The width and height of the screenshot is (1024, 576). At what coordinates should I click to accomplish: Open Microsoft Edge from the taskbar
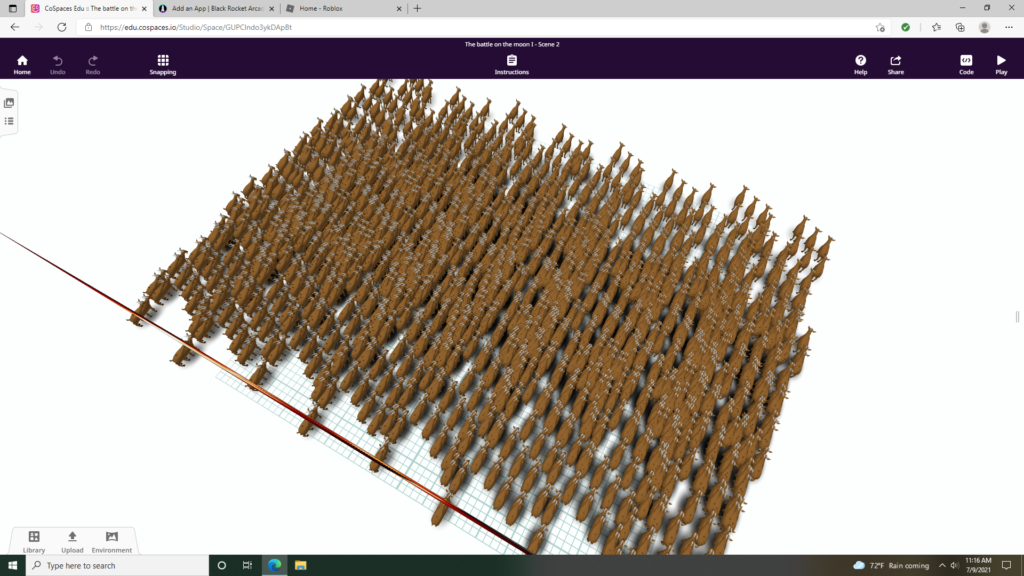tap(274, 566)
